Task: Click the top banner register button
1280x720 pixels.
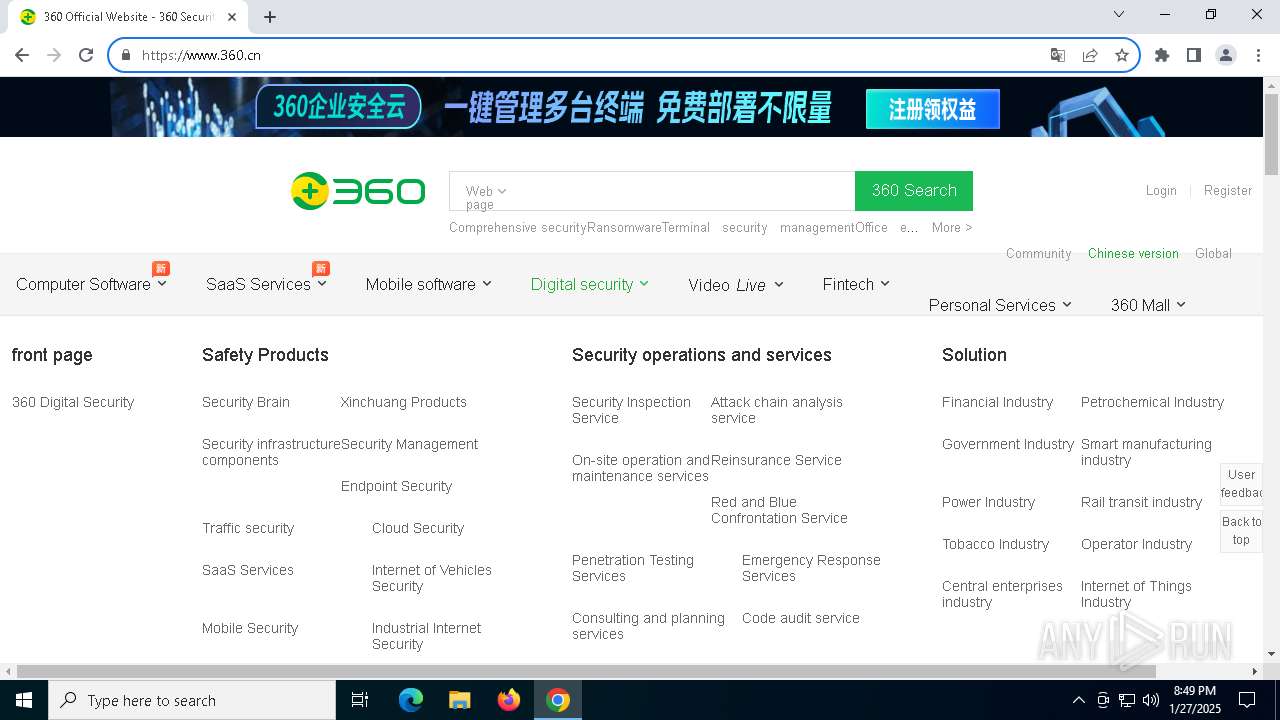Action: pyautogui.click(x=933, y=109)
